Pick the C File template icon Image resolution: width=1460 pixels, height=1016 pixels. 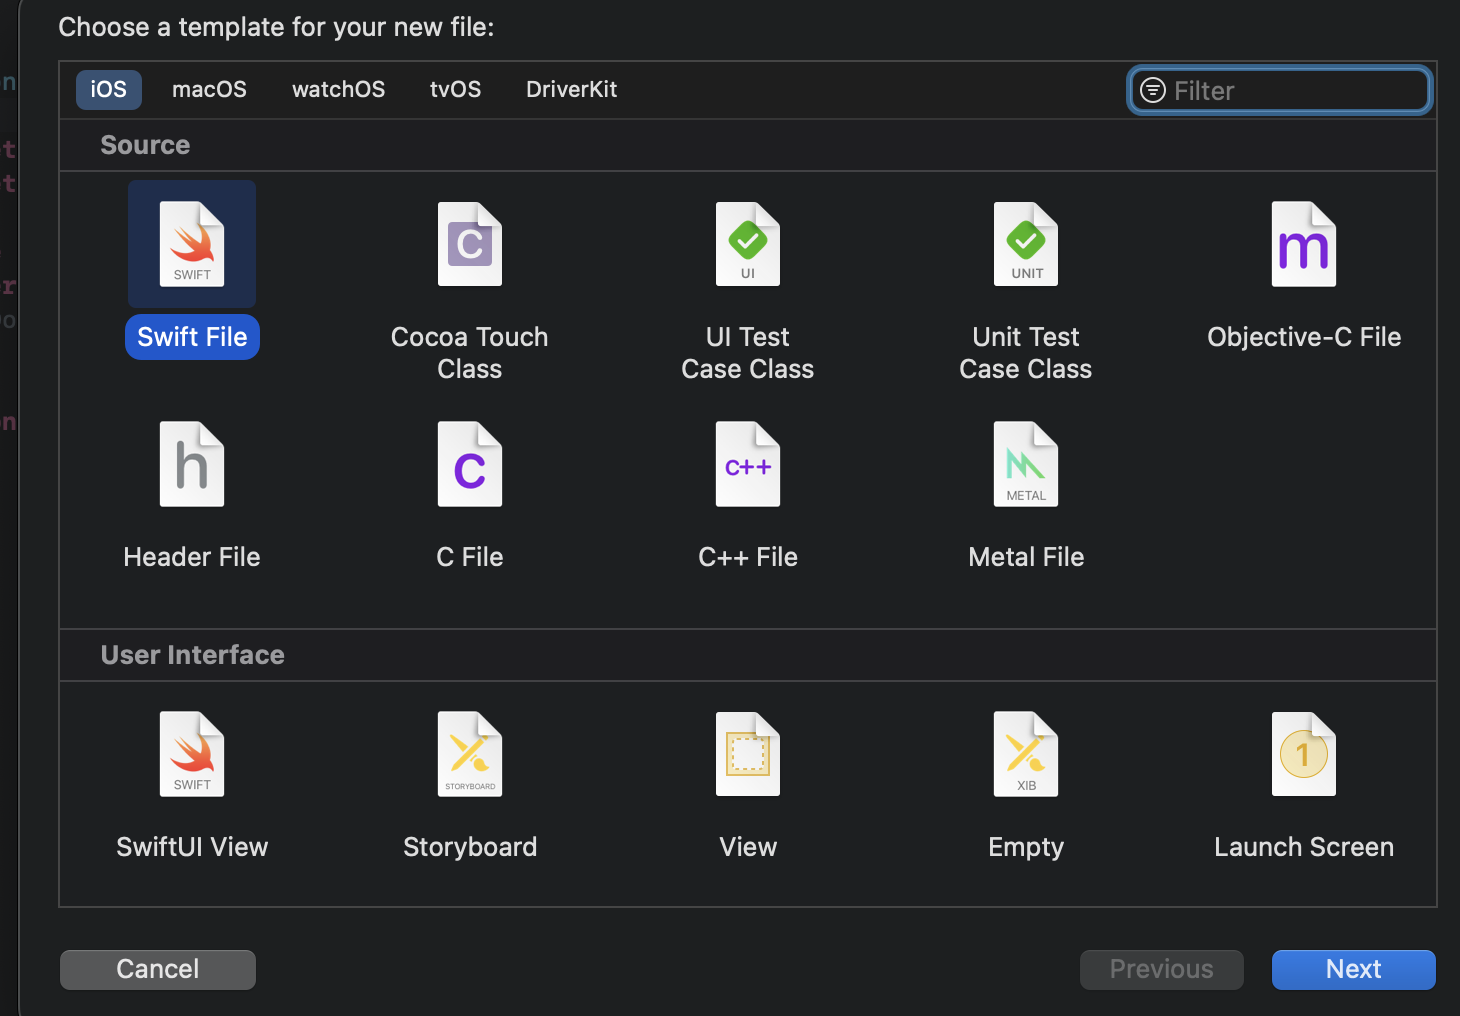click(x=470, y=464)
